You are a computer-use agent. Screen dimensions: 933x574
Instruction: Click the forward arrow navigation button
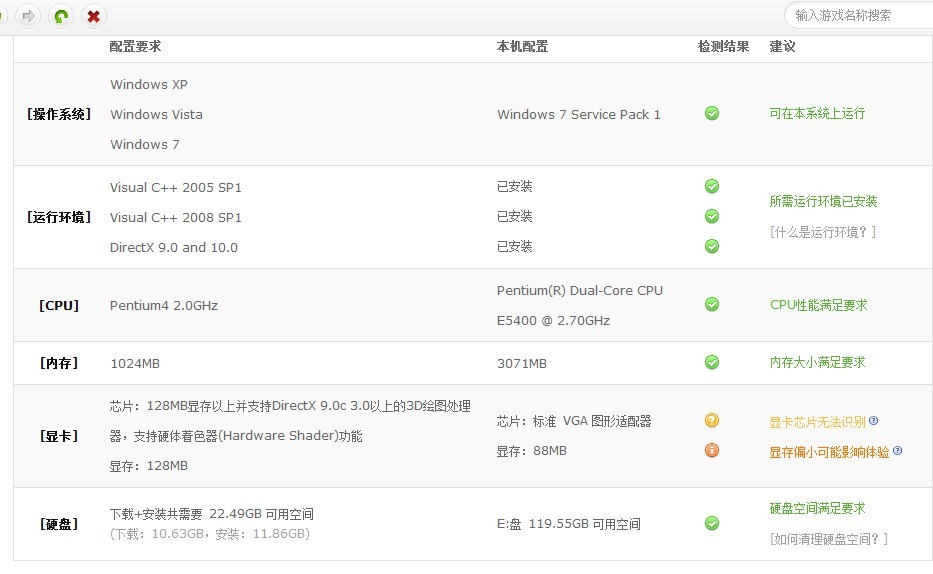coord(28,16)
